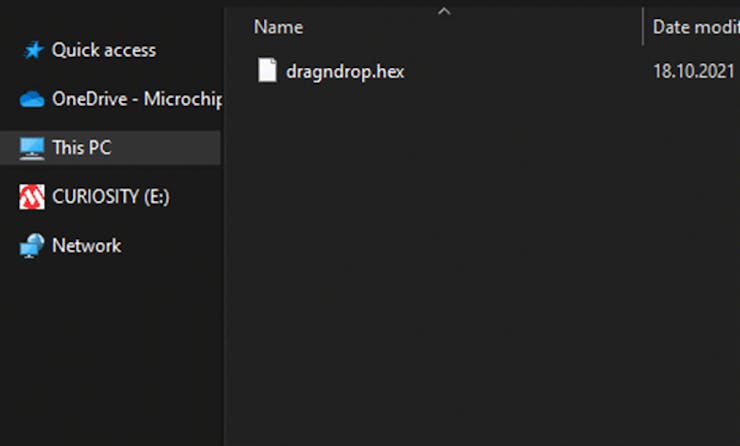Screen dimensions: 740x446
Task: Click the OneDrive cloud icon
Action: click(x=33, y=99)
